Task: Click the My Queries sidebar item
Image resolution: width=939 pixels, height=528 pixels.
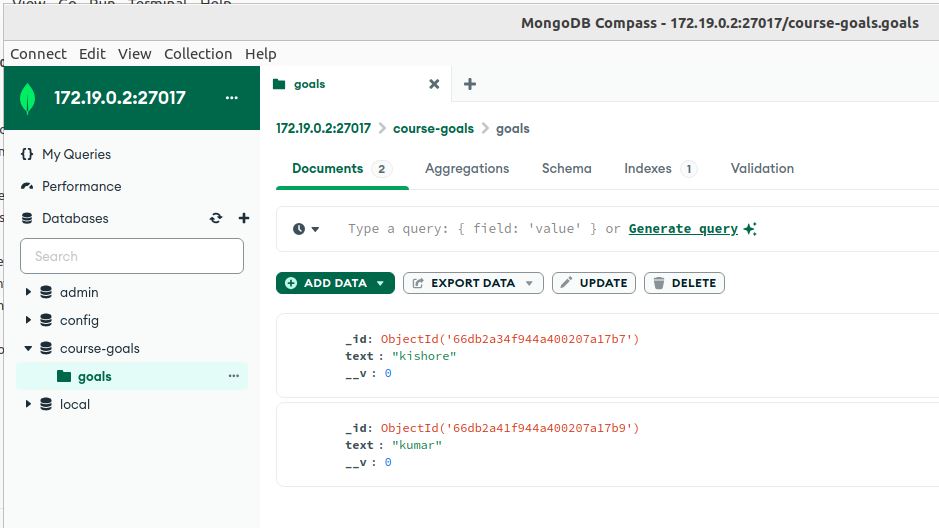Action: [x=76, y=154]
